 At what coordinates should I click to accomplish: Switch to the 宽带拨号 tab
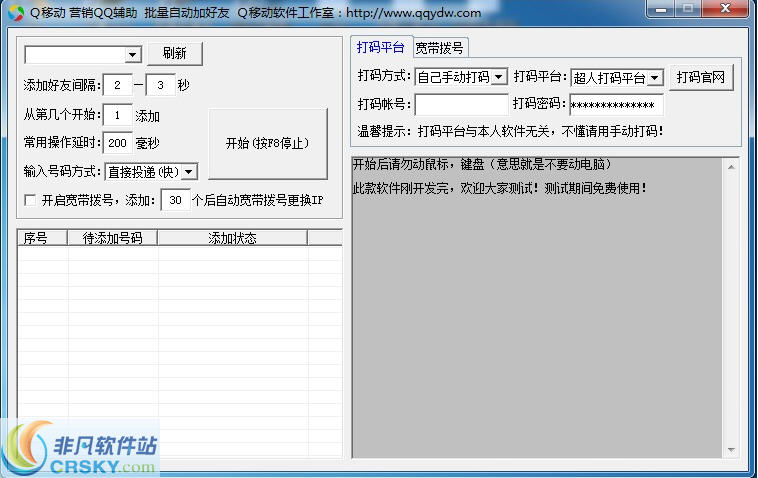tap(439, 48)
